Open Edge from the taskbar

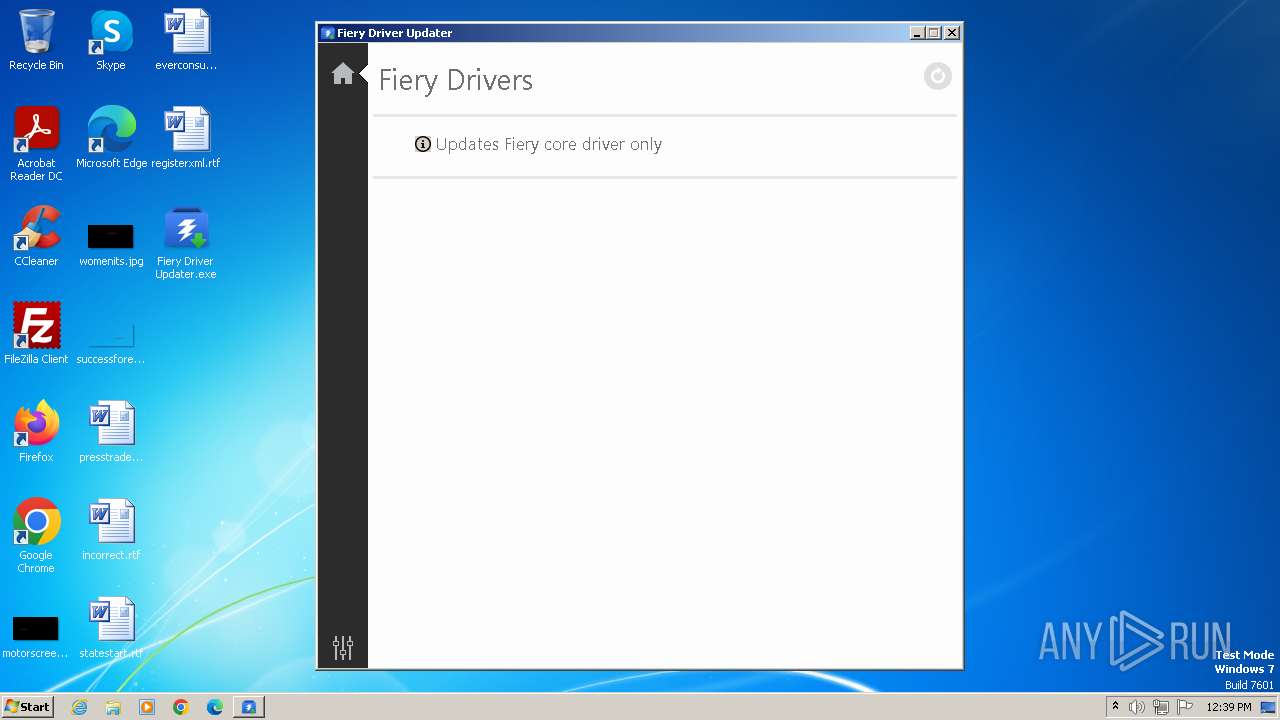click(x=215, y=707)
